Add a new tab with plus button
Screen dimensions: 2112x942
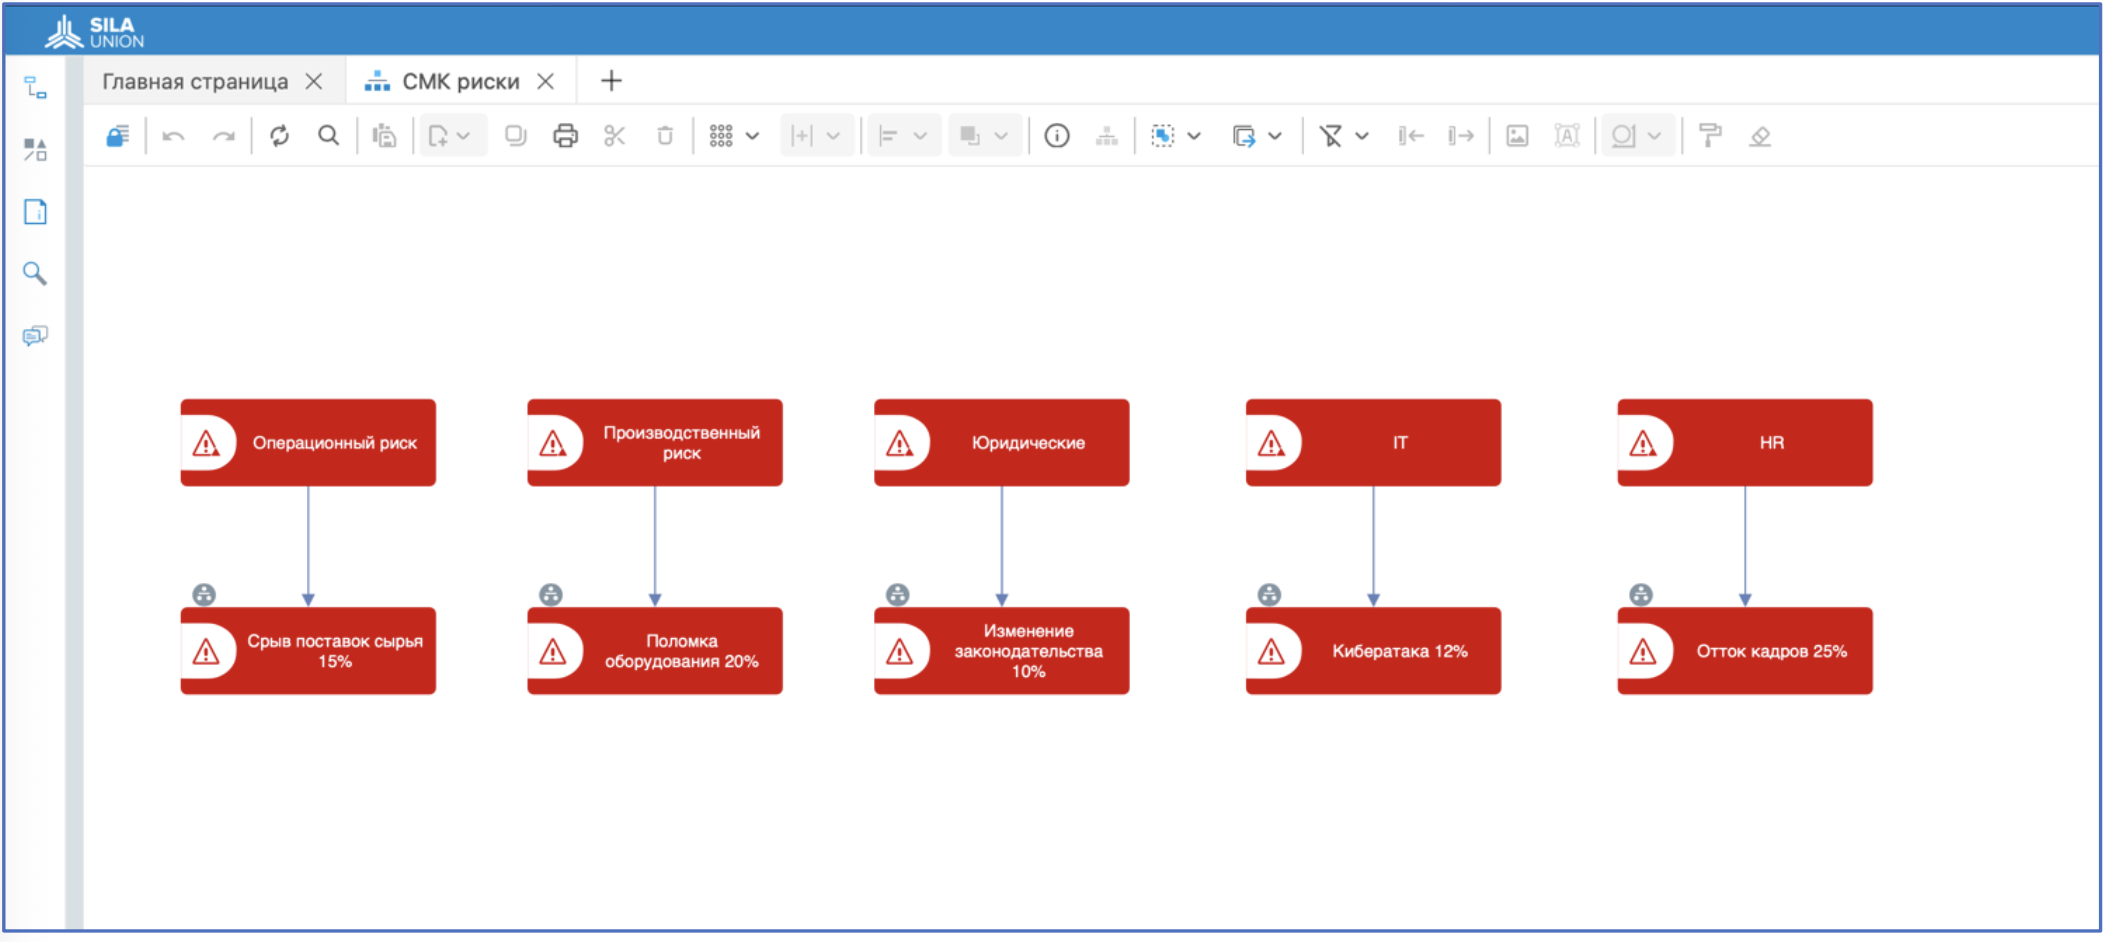coord(611,81)
